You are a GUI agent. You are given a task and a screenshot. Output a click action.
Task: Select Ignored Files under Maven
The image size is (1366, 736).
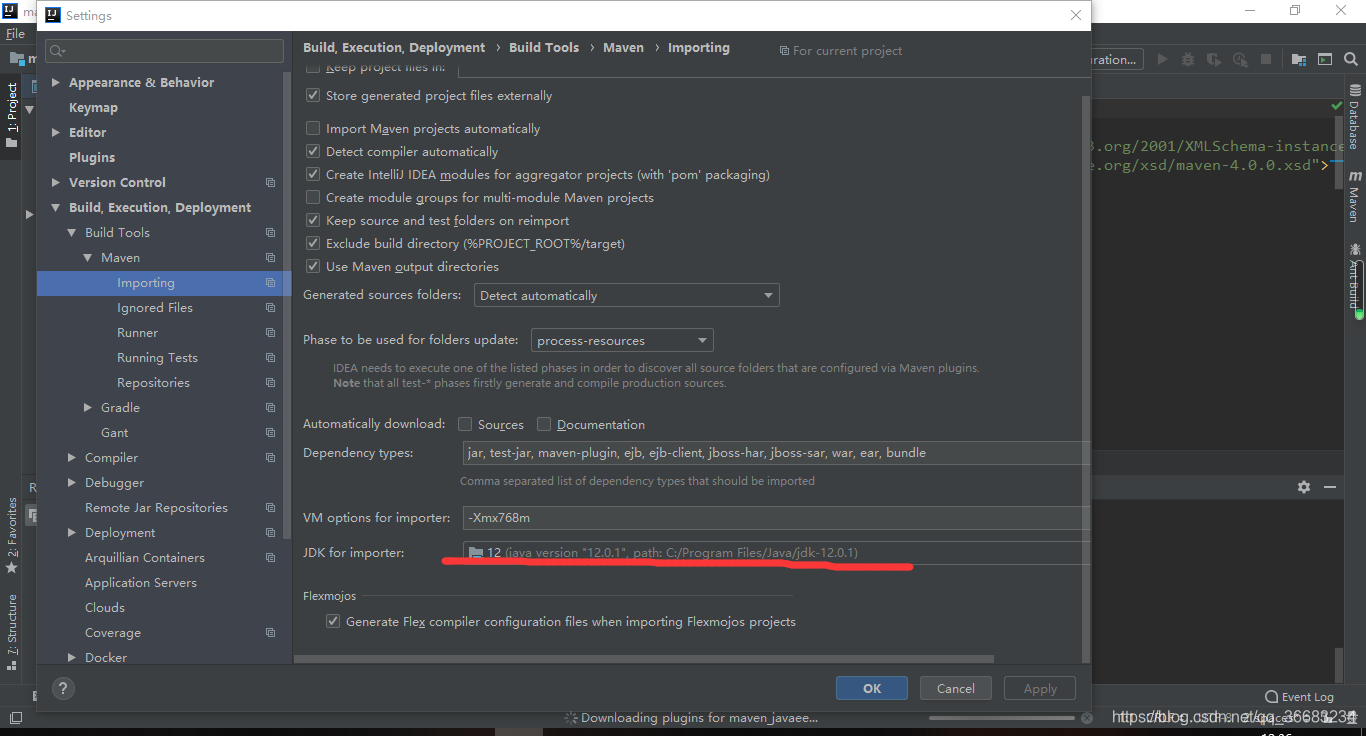pyautogui.click(x=155, y=308)
